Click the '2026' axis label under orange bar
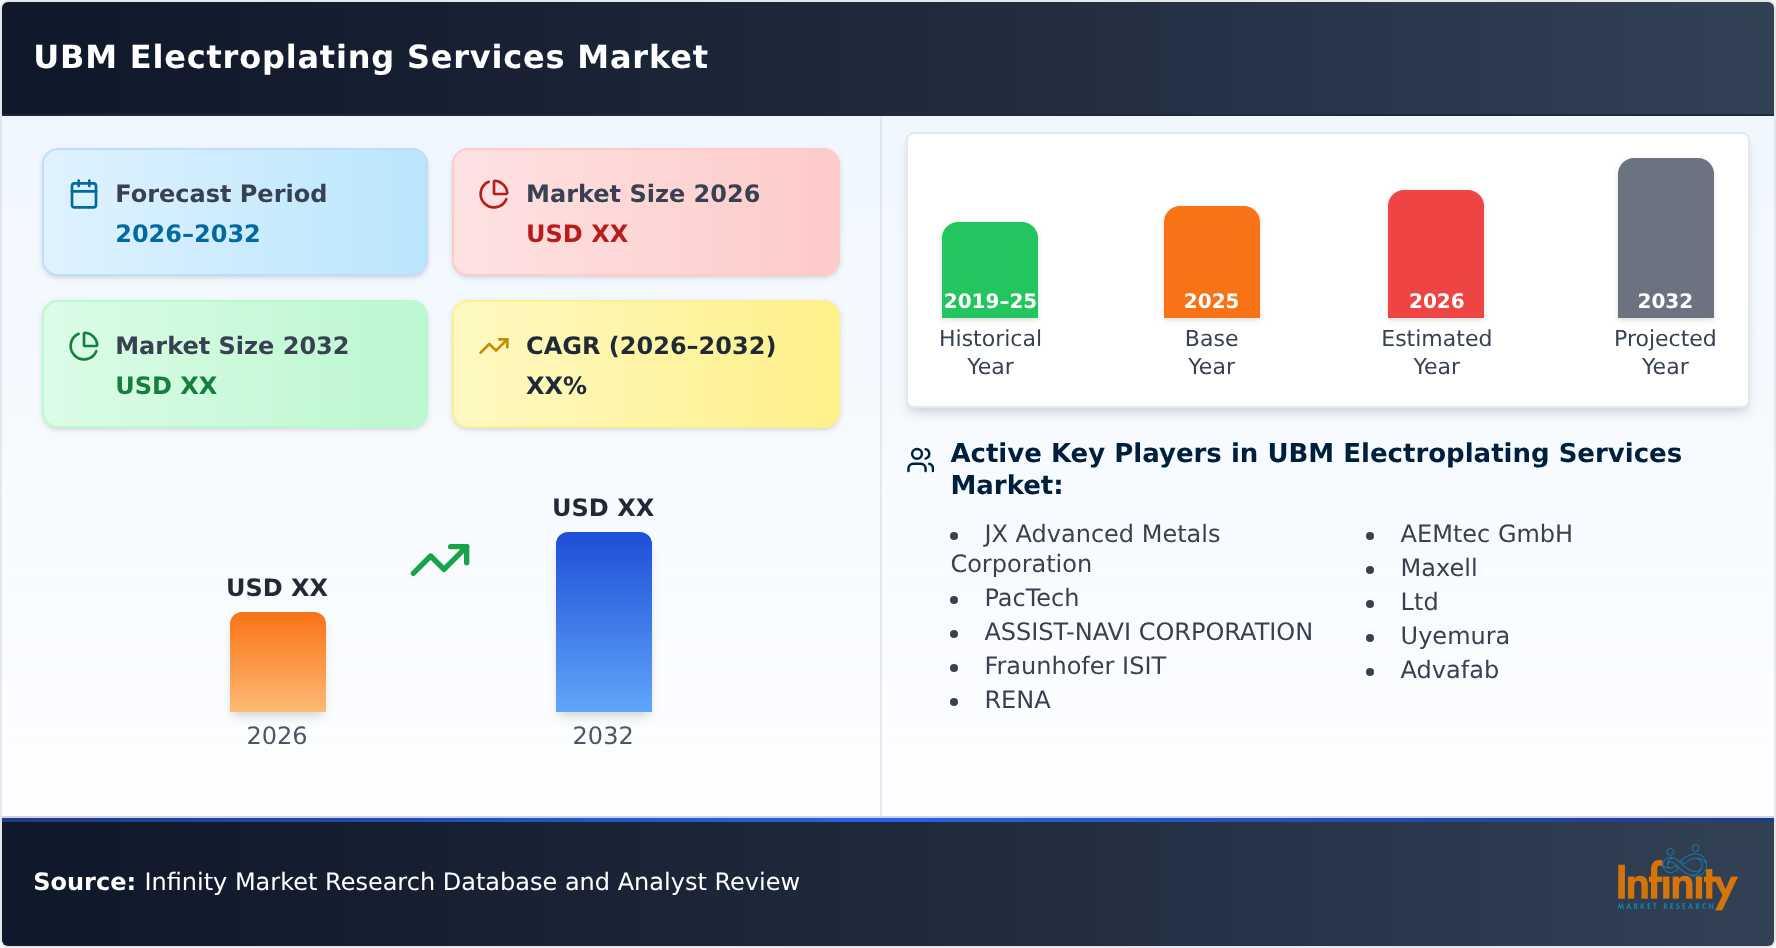This screenshot has width=1776, height=948. (x=277, y=736)
